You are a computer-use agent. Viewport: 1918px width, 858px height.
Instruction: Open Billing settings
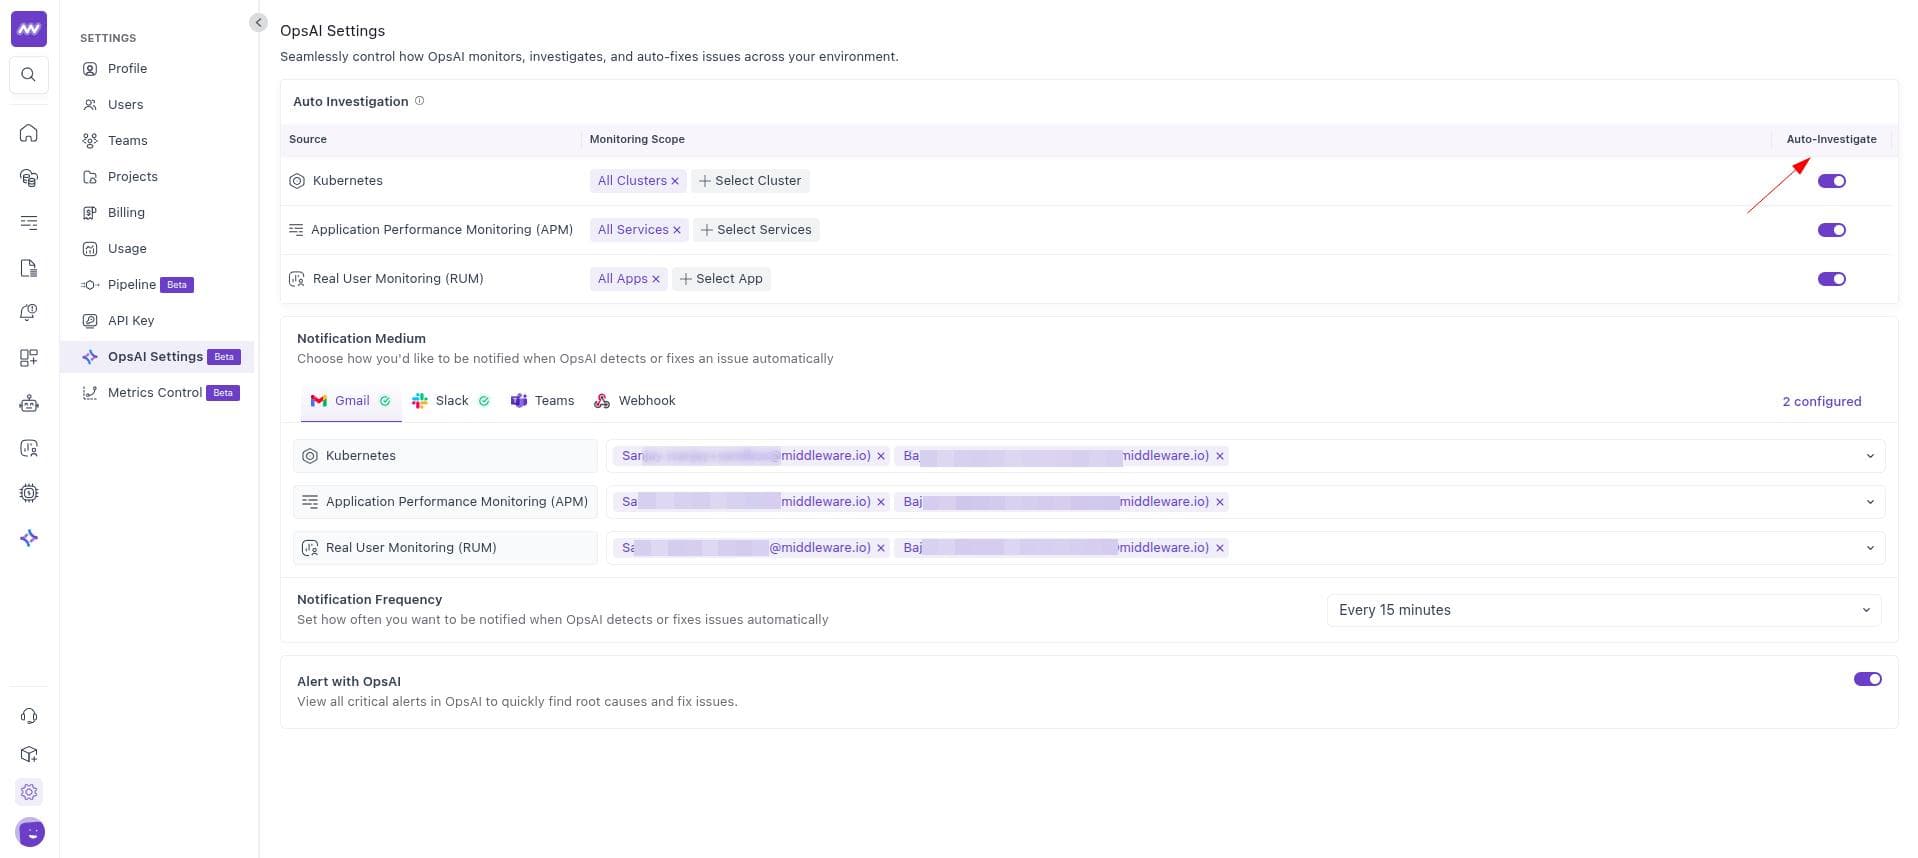(x=126, y=213)
